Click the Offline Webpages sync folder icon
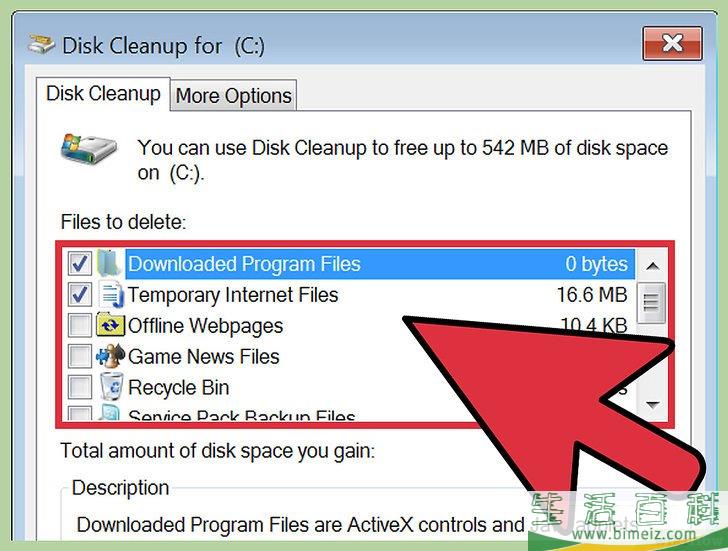The width and height of the screenshot is (728, 551). point(110,325)
